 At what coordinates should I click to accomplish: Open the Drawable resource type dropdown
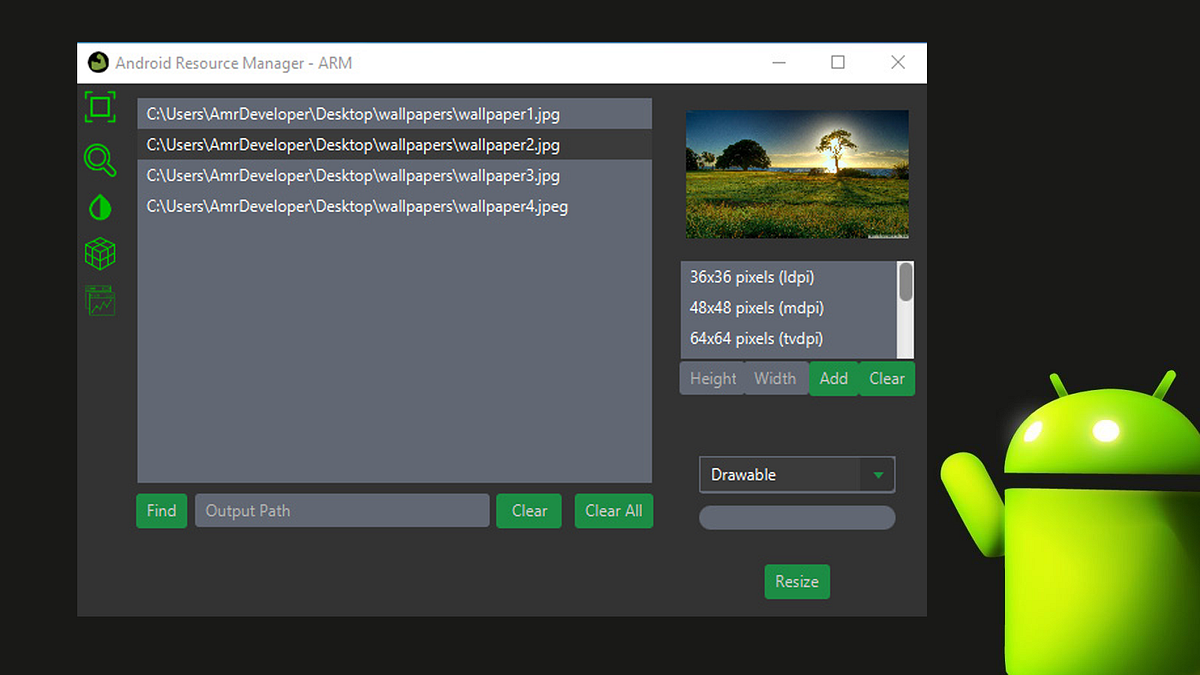(790, 474)
